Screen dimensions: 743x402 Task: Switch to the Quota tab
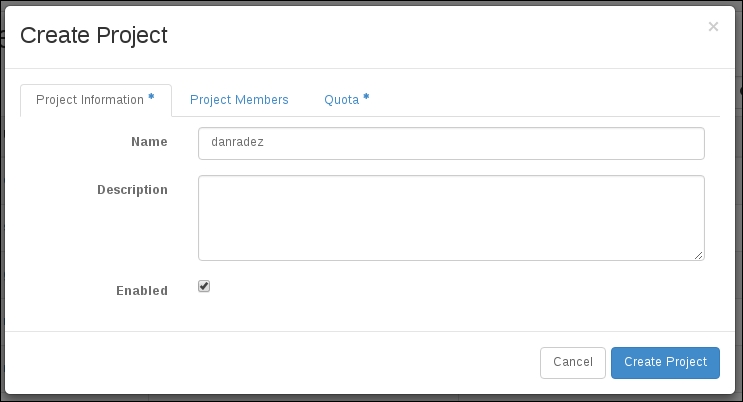tap(341, 100)
